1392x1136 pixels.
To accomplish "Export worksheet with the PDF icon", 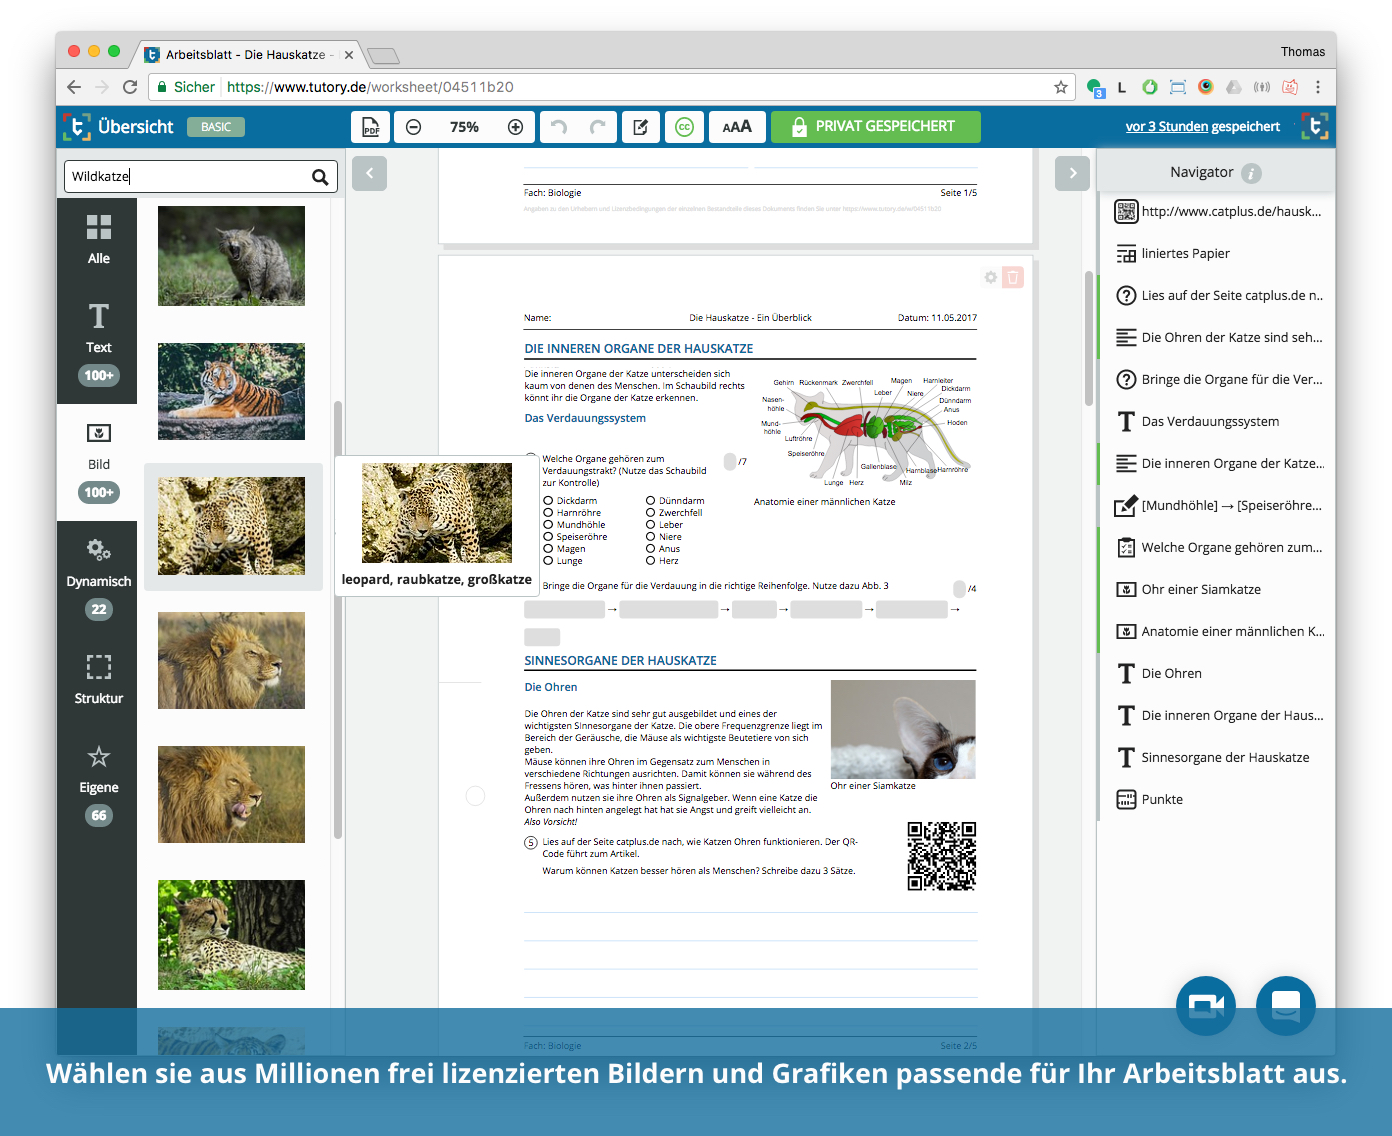I will click(371, 127).
